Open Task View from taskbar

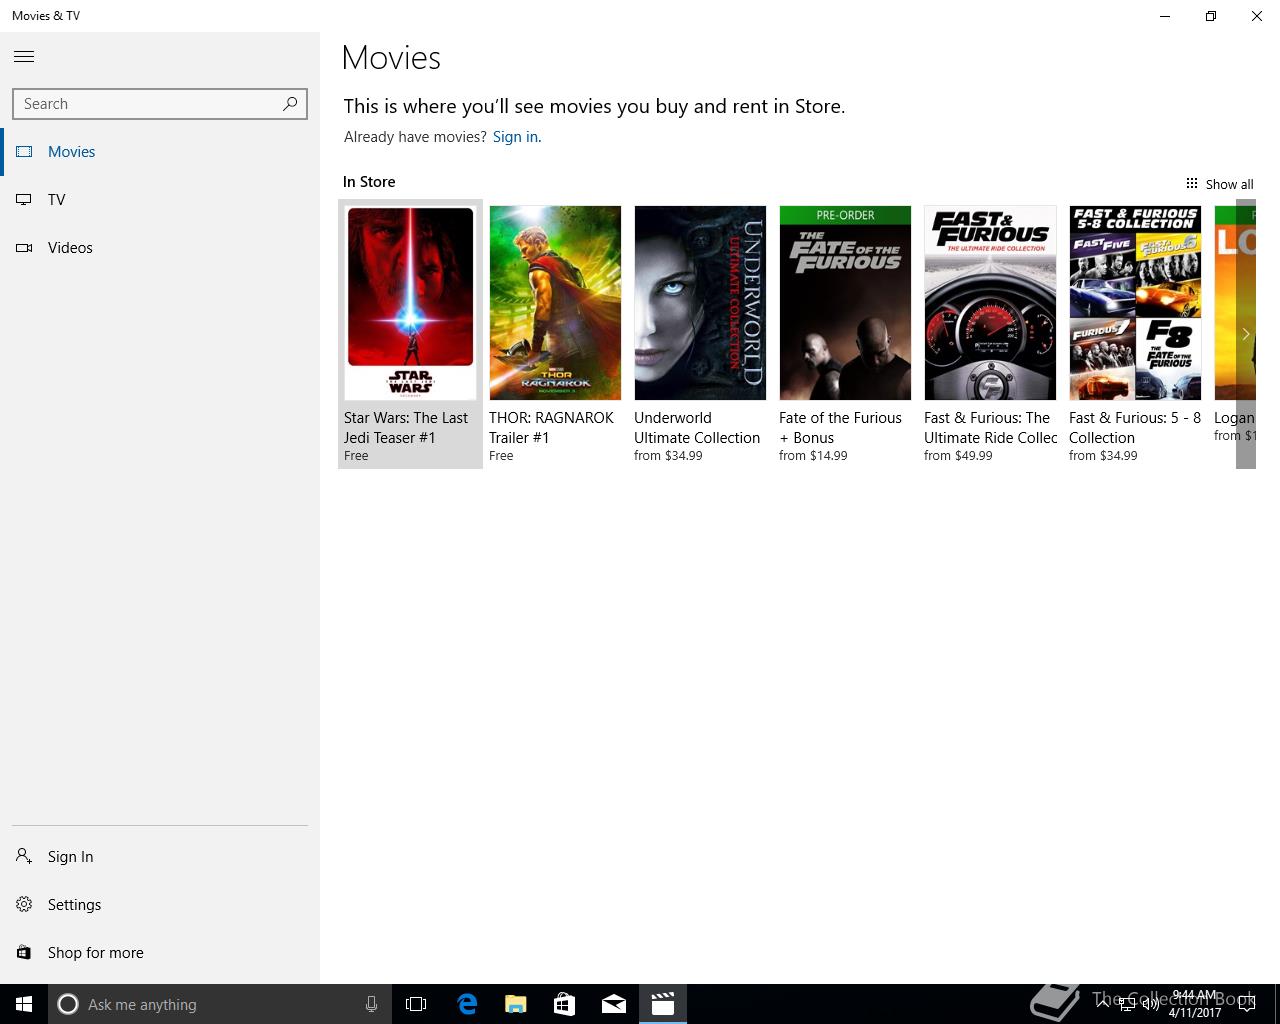(x=416, y=1004)
